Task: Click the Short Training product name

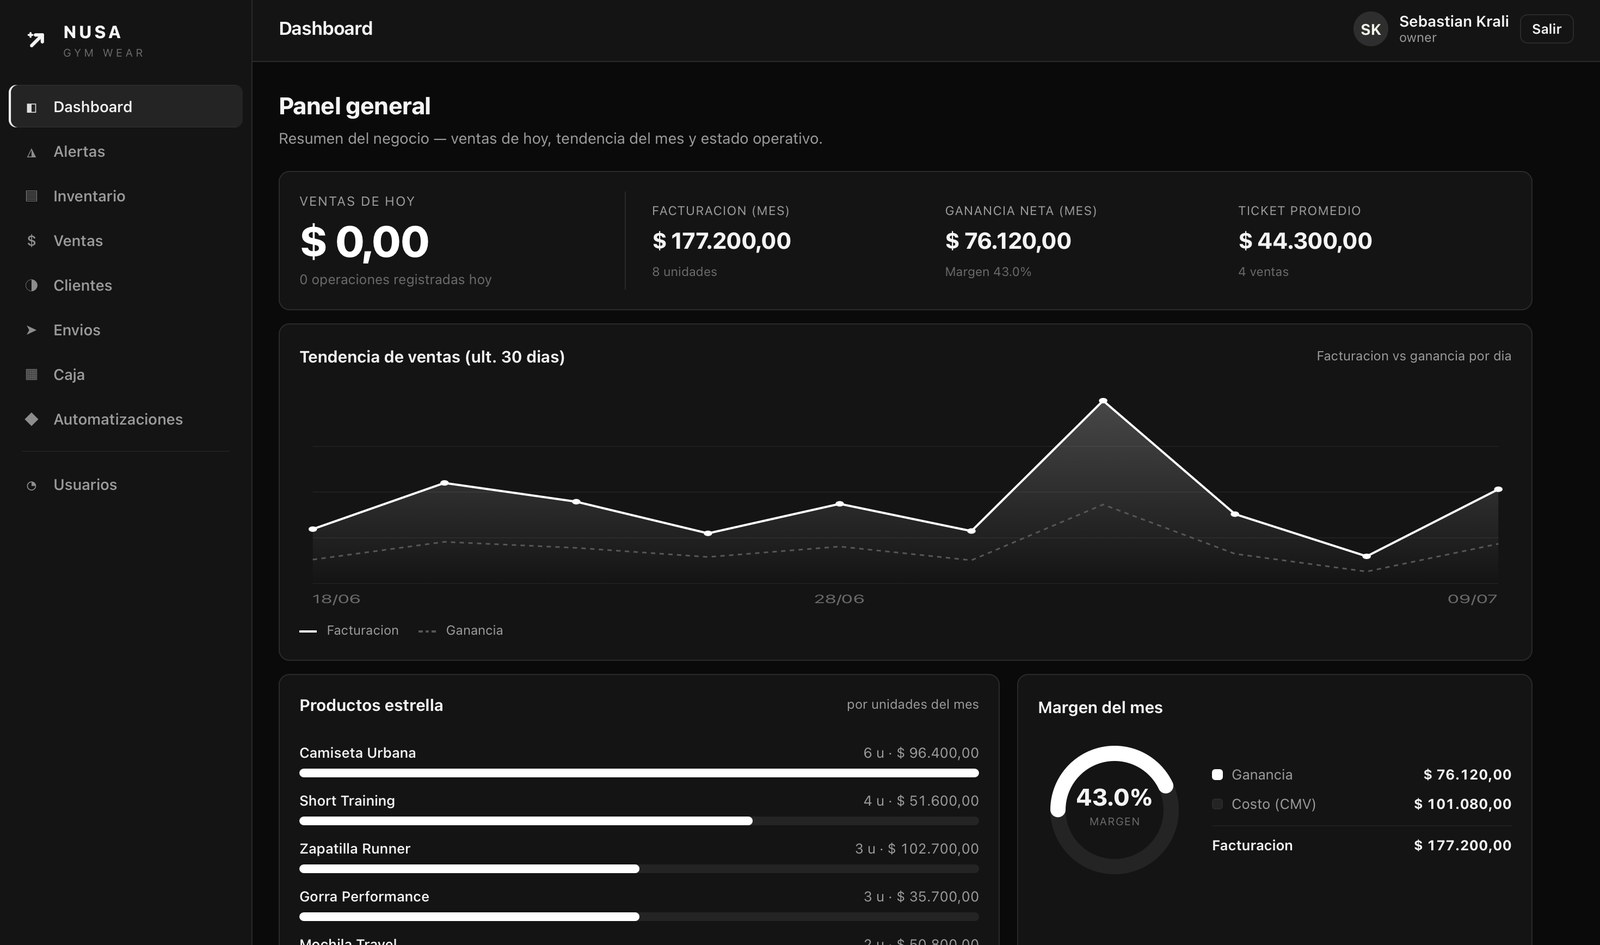Action: click(347, 801)
